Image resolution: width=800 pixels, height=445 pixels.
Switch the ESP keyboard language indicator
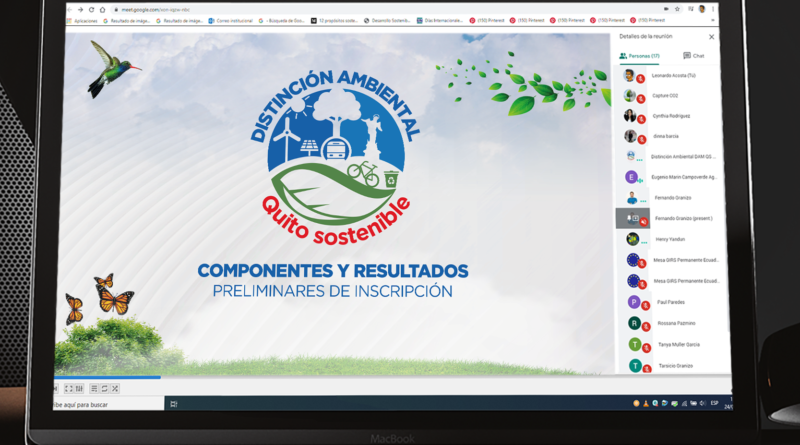coord(714,403)
